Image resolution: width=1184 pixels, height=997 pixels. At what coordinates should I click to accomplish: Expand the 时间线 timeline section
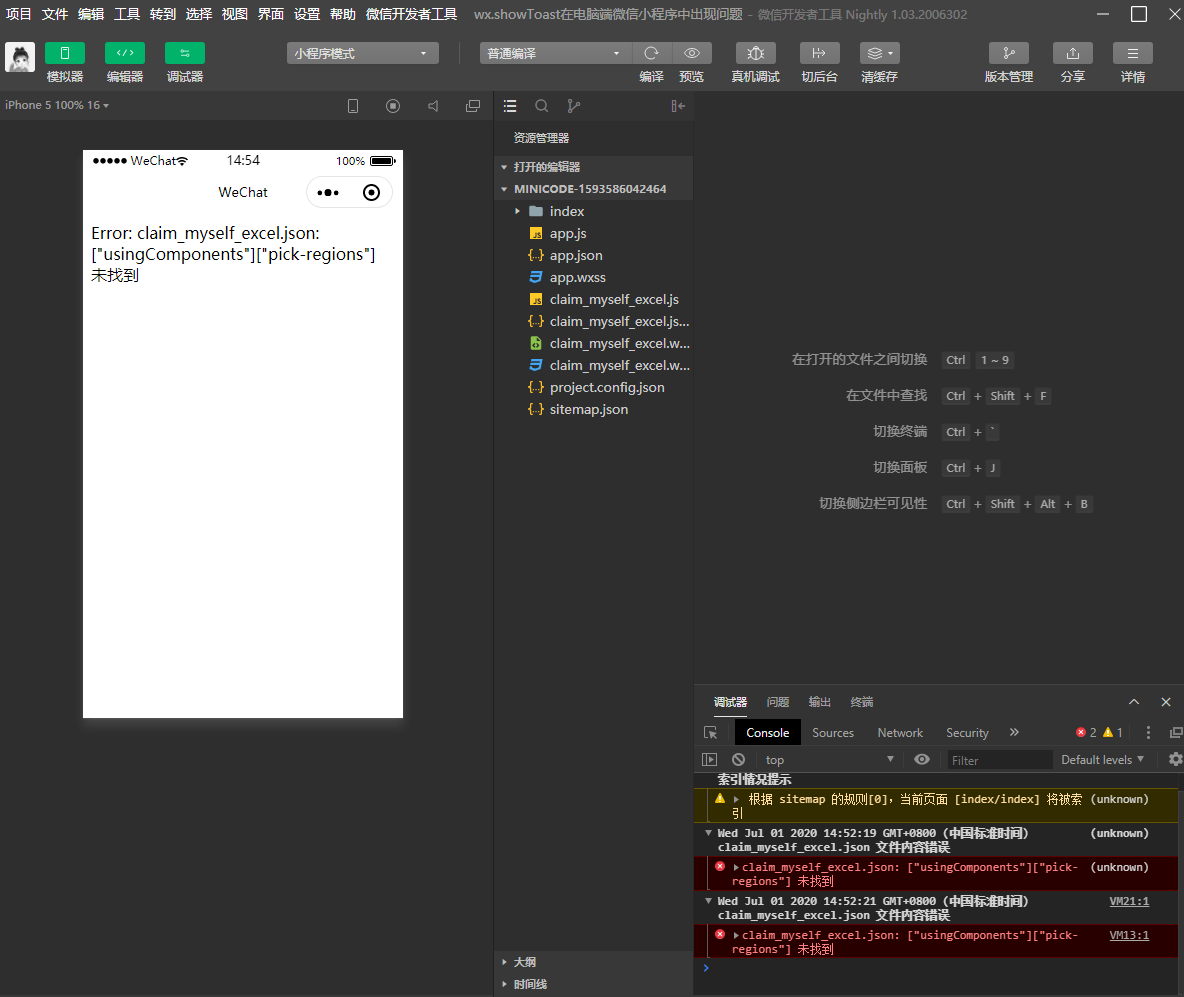(x=594, y=983)
